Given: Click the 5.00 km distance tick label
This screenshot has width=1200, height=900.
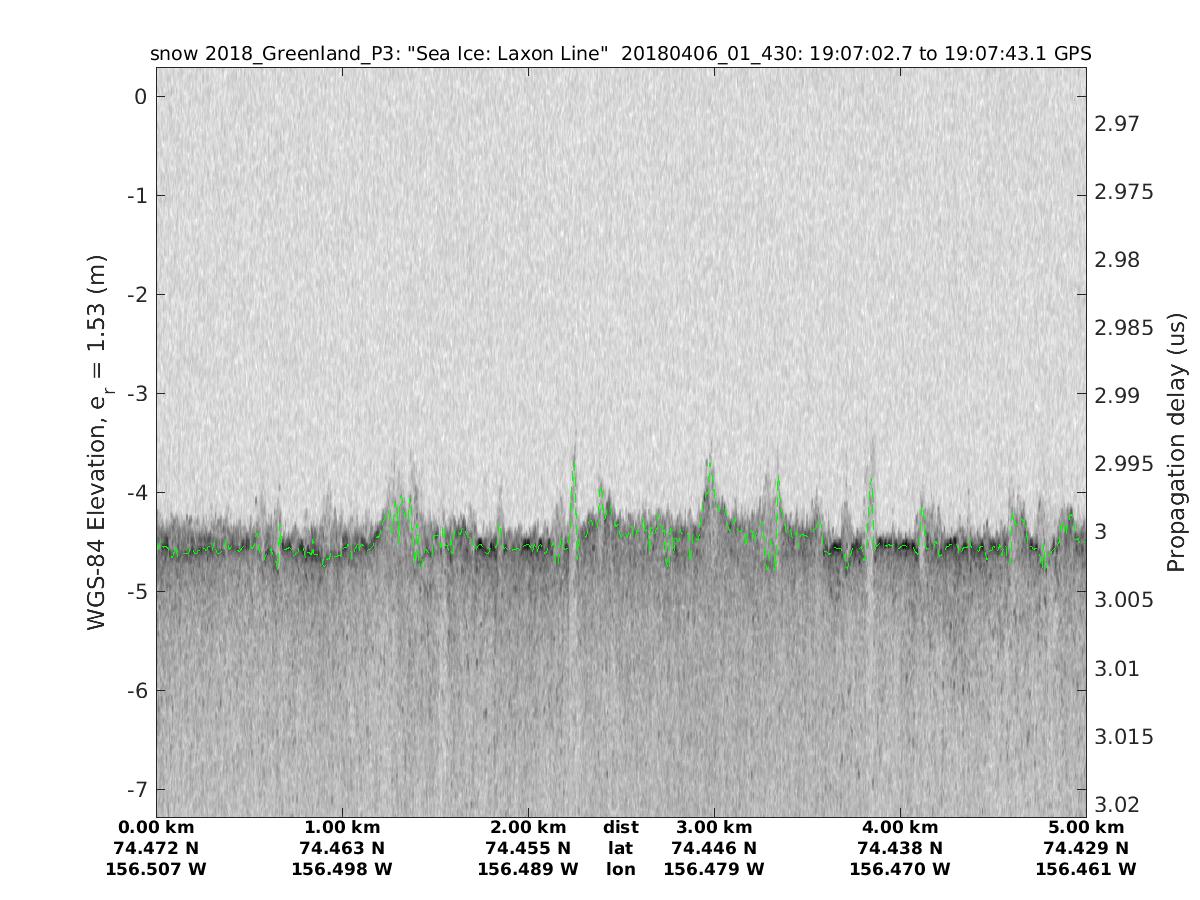Looking at the screenshot, I should coord(1086,827).
